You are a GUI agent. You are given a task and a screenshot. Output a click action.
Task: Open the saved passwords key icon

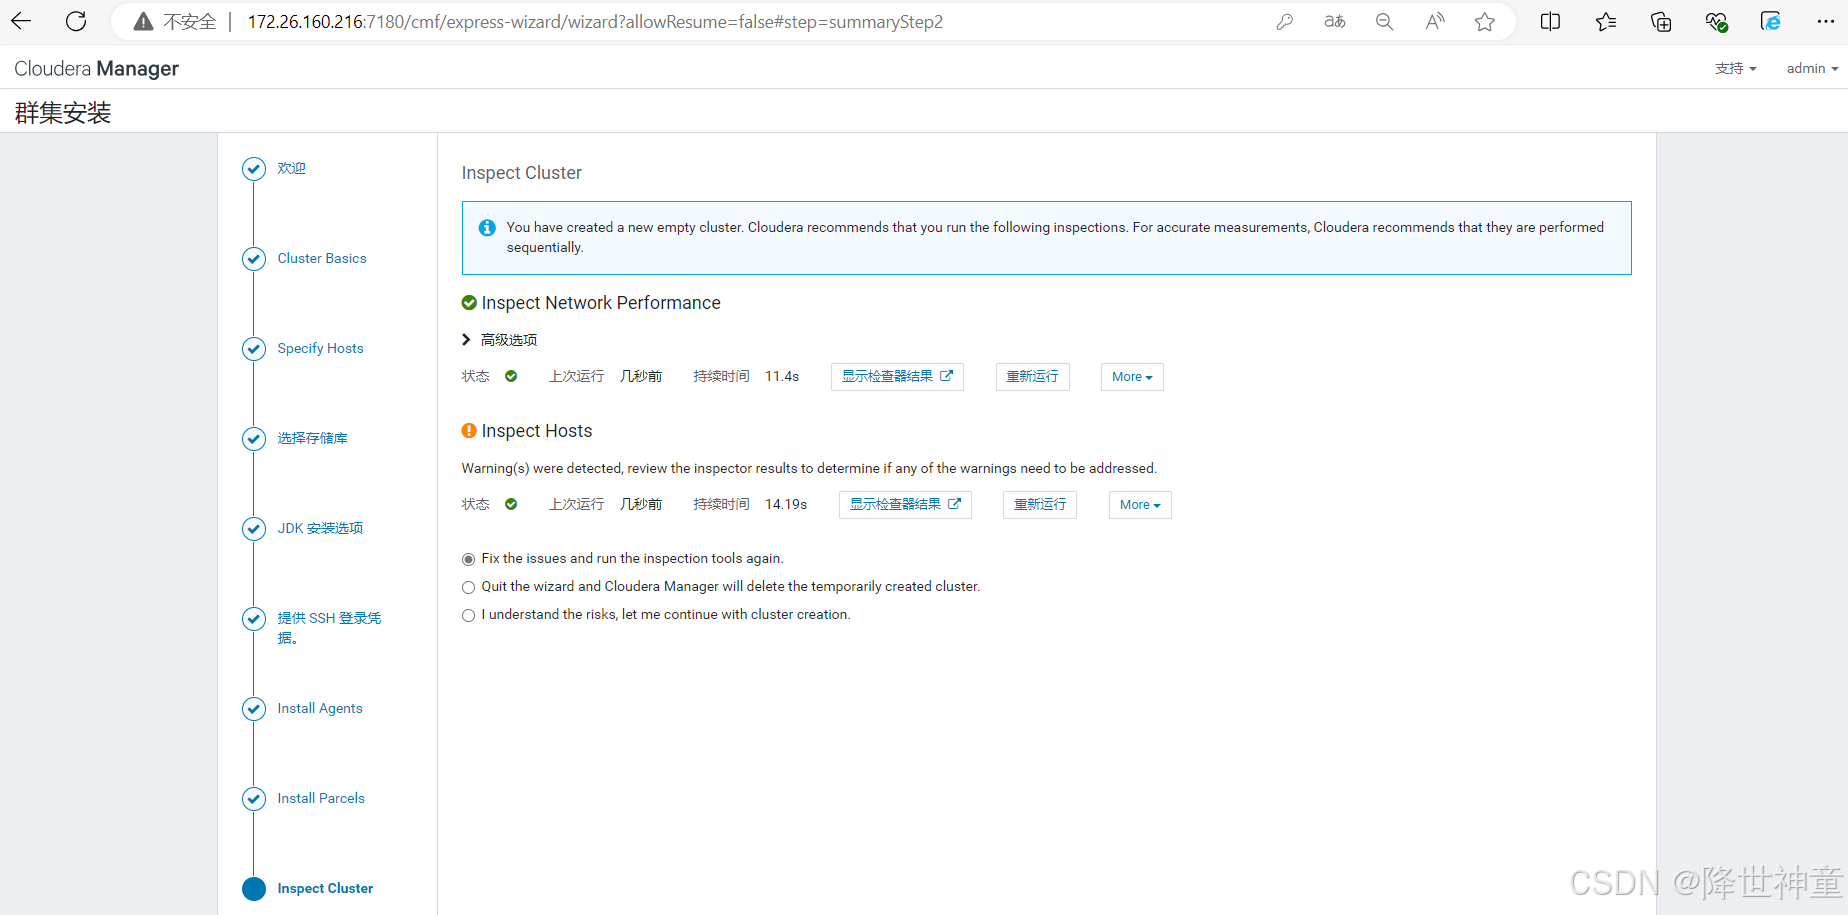point(1285,22)
